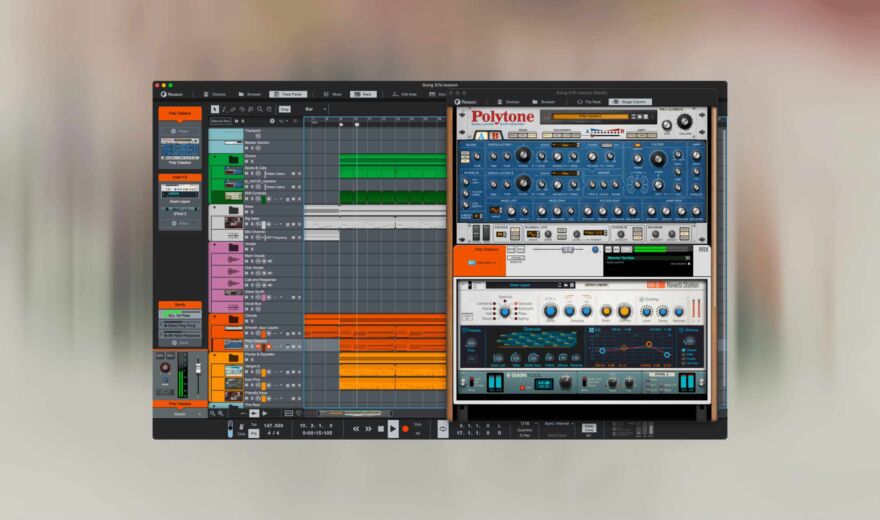Switch to the Mixer tab
This screenshot has width=880, height=520.
tap(333, 94)
